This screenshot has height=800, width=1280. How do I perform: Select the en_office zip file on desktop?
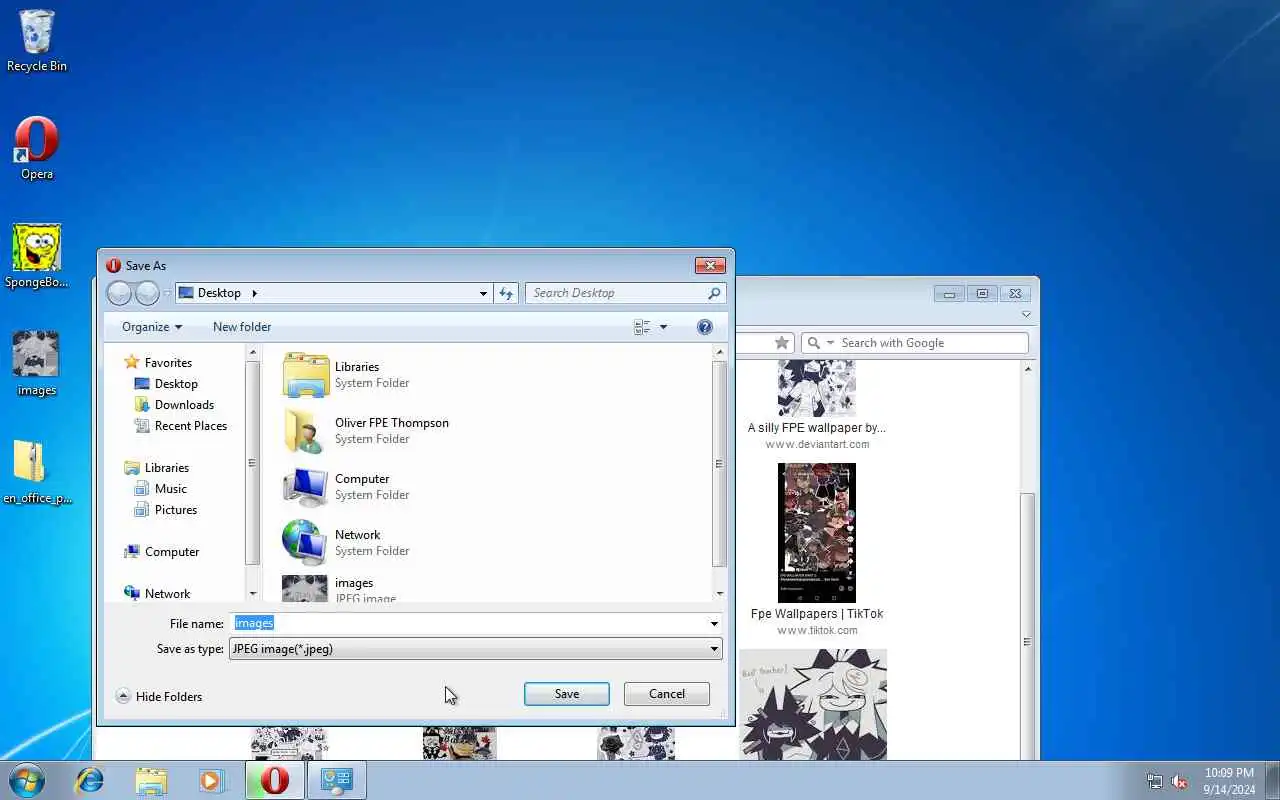(37, 472)
